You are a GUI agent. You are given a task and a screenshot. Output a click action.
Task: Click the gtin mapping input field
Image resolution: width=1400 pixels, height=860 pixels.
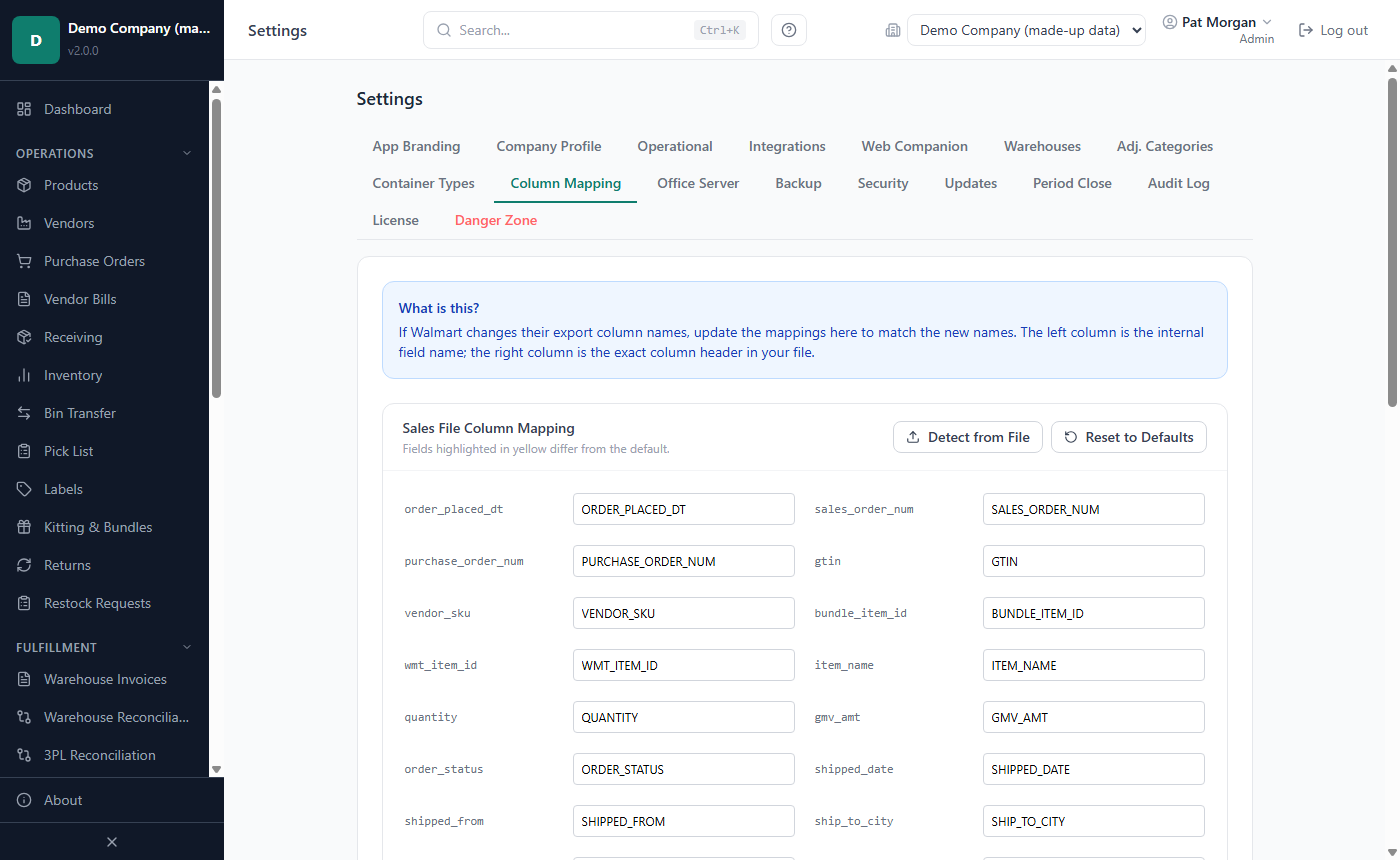[x=1094, y=561]
